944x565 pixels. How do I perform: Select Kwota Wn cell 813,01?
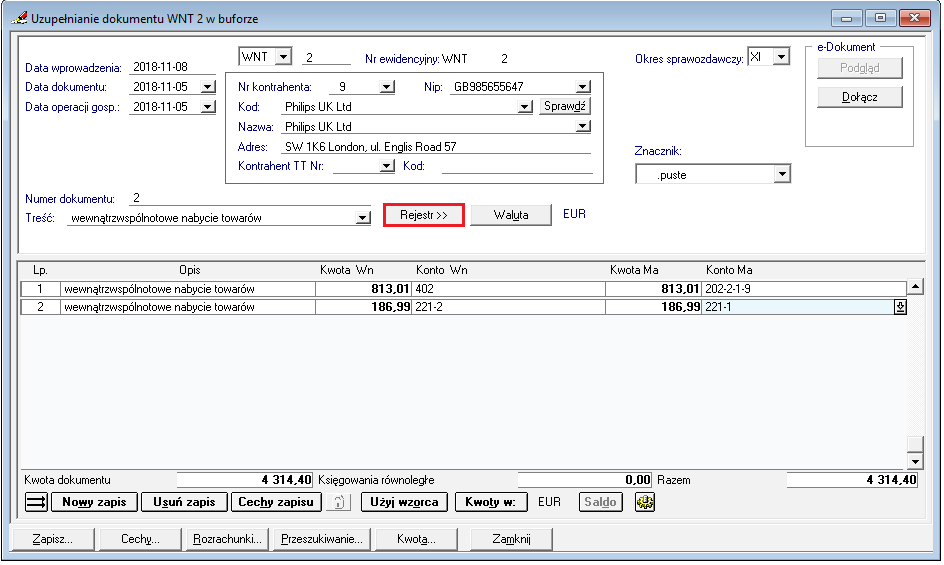click(x=364, y=289)
